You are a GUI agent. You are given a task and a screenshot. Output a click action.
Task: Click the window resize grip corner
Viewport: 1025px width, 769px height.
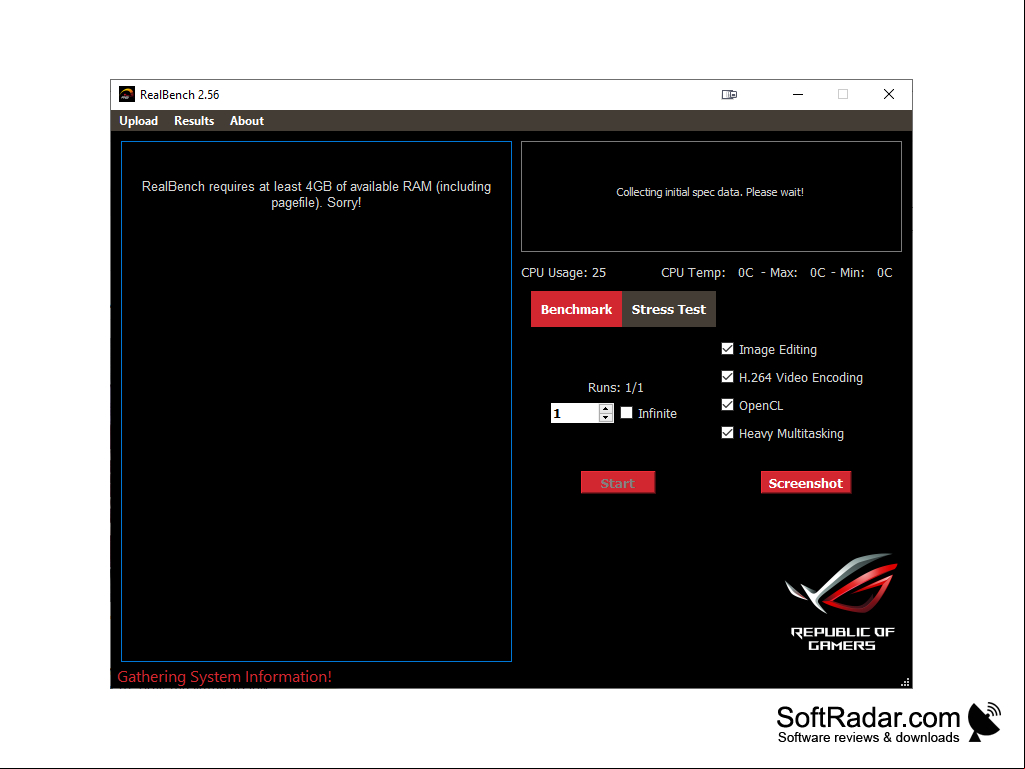(905, 682)
